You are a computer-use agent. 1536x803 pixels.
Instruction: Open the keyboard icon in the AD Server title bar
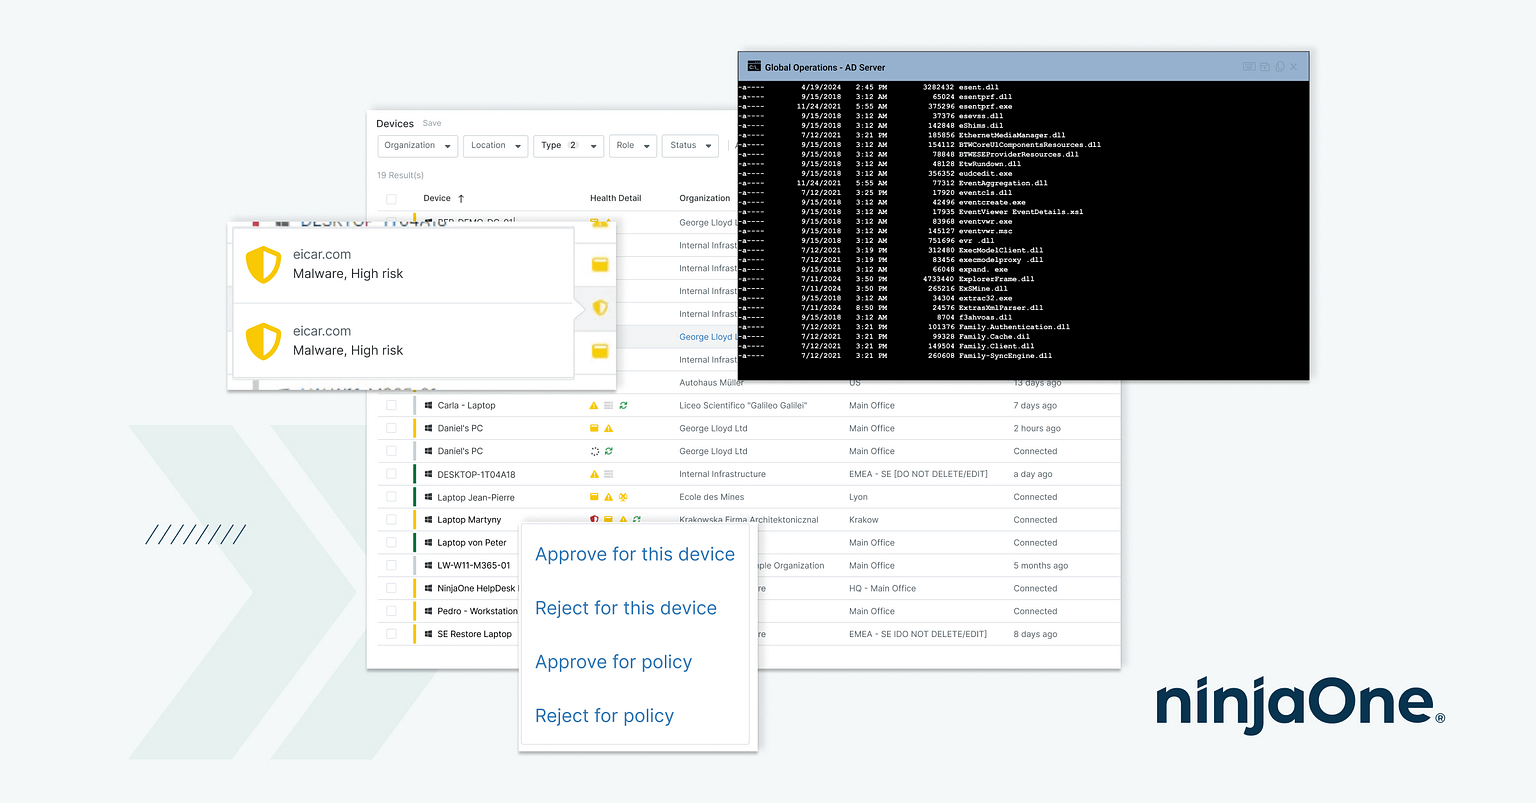click(x=1249, y=66)
